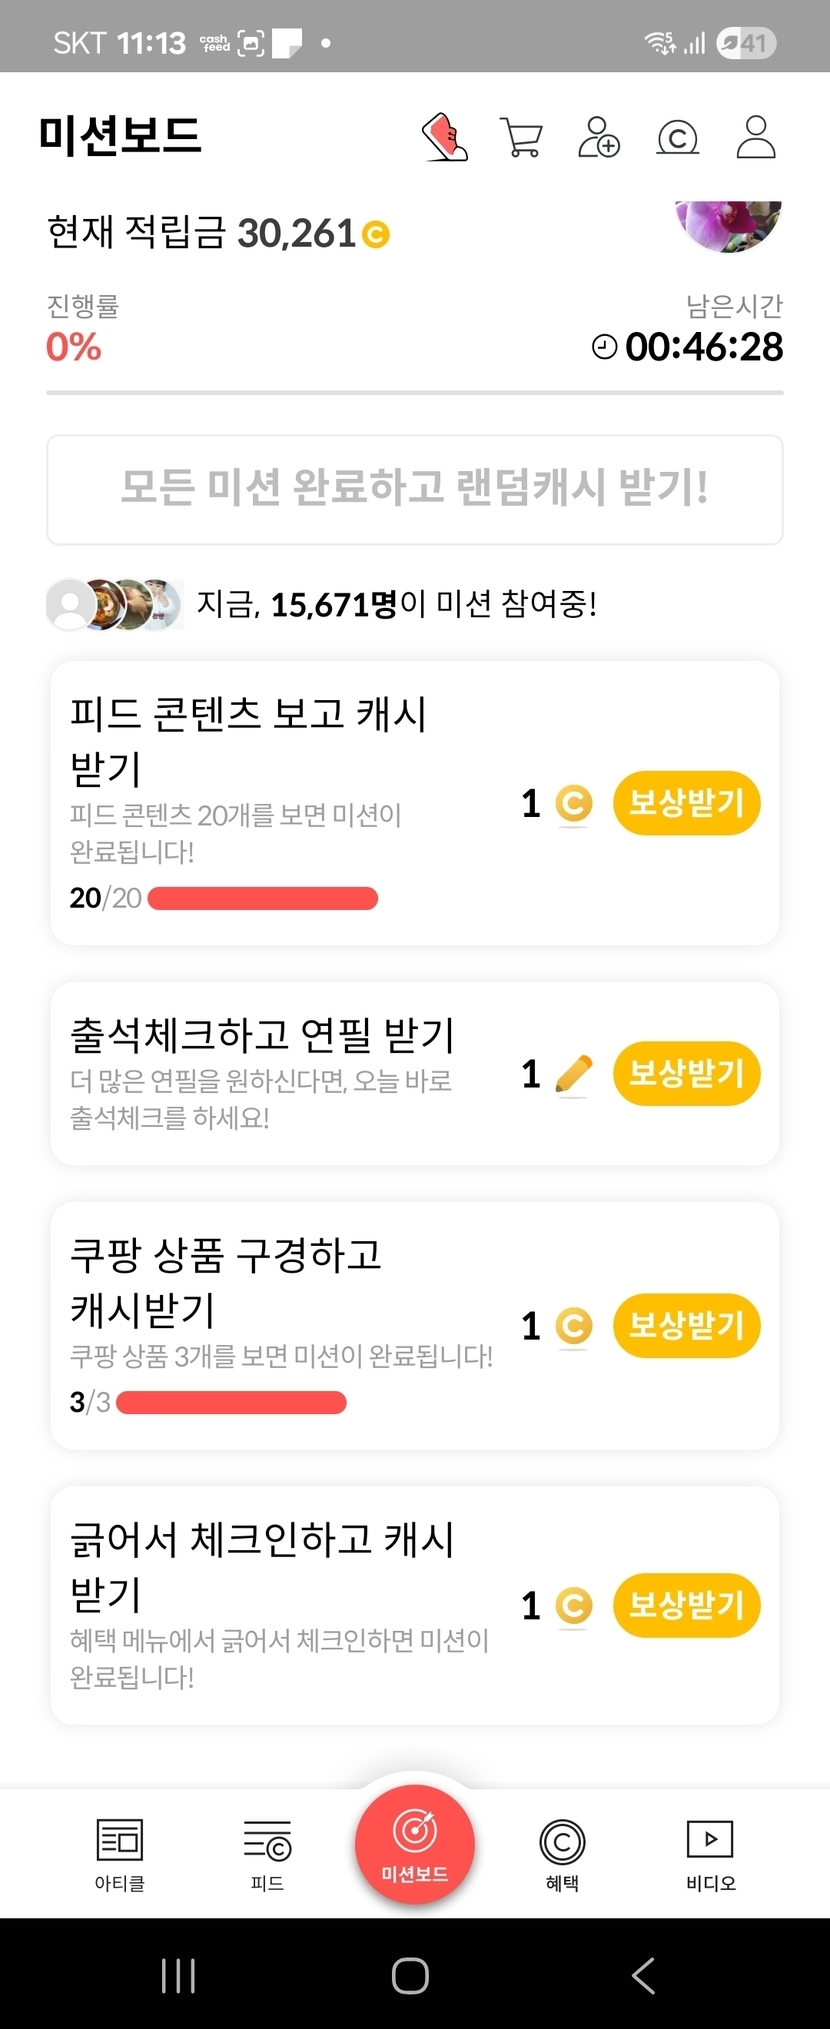Claim reward for 긁어서 체크인 mission

click(x=686, y=1605)
